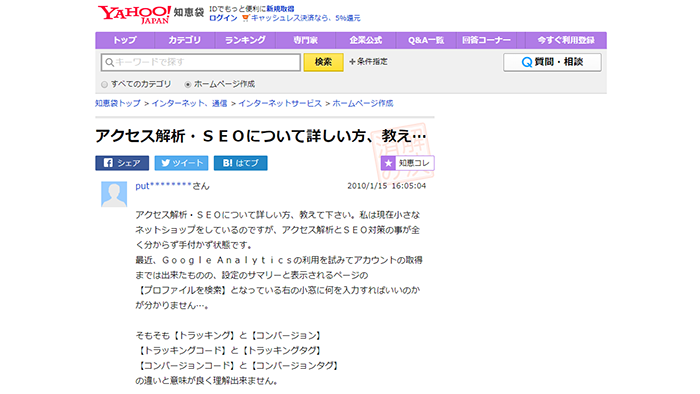The image size is (700, 394).
Task: Click the yellow 検索 button
Action: [323, 62]
